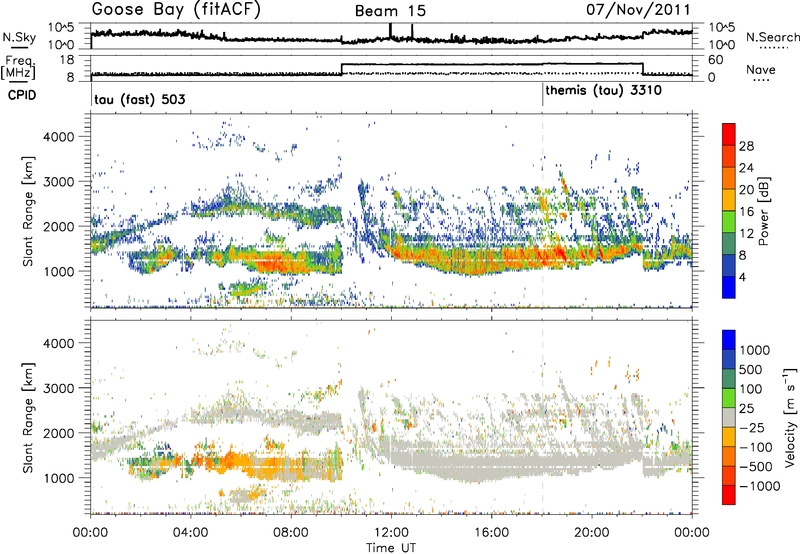
Task: Click the "1000" tick of the velocity panel
Action: 58,477
